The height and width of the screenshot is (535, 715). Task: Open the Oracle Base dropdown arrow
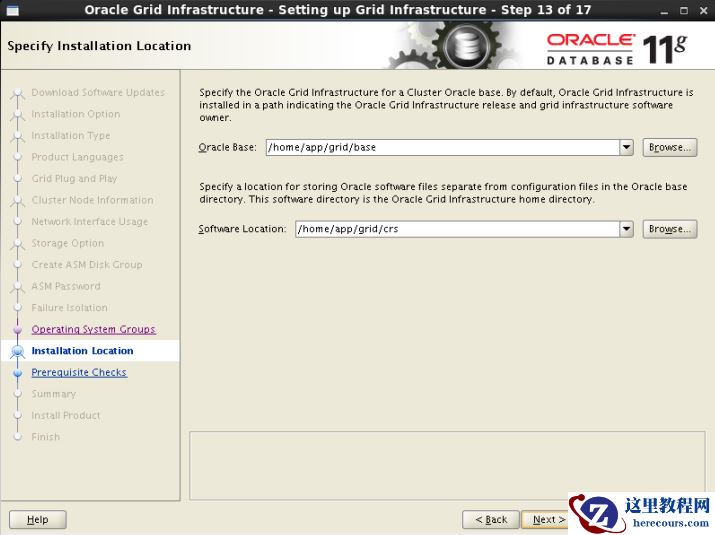(x=627, y=147)
